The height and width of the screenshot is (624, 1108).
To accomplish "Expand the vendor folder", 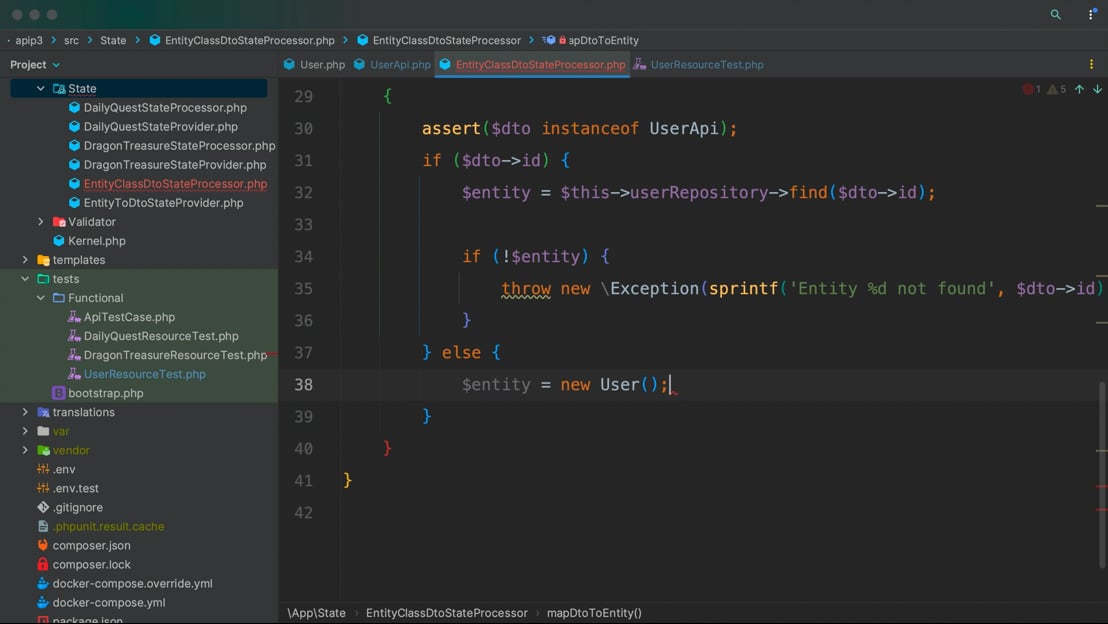I will 25,450.
